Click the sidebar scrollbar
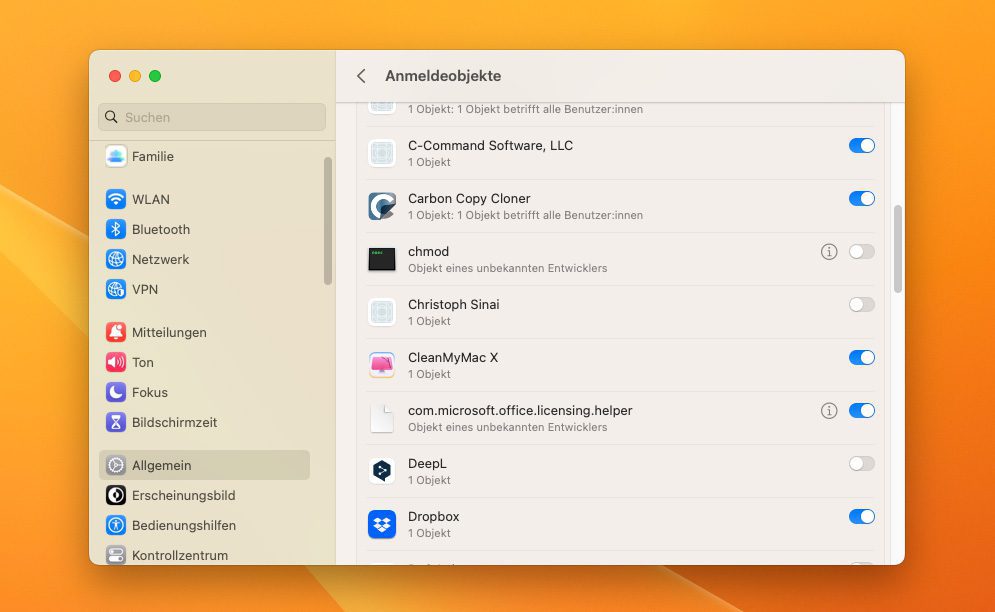The image size is (995, 612). [x=327, y=221]
